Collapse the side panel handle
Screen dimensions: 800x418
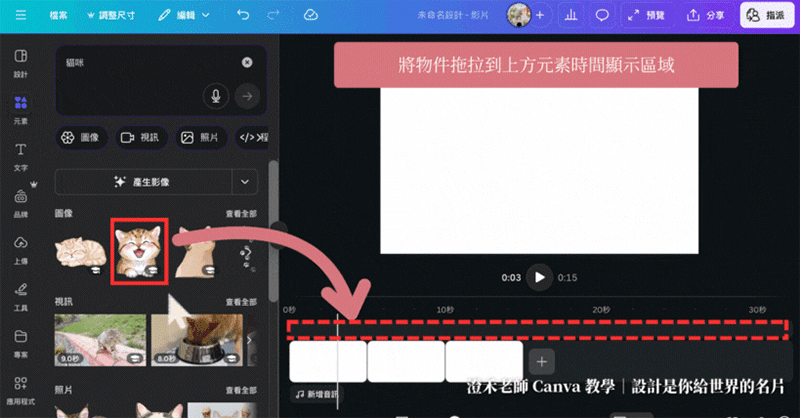click(279, 235)
